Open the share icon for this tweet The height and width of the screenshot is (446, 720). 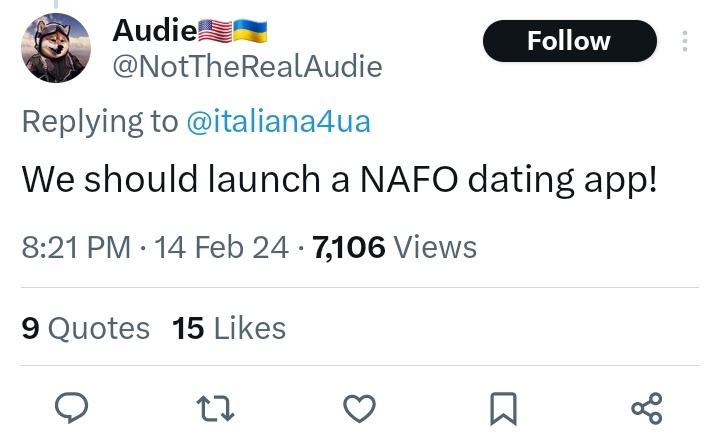(x=647, y=407)
